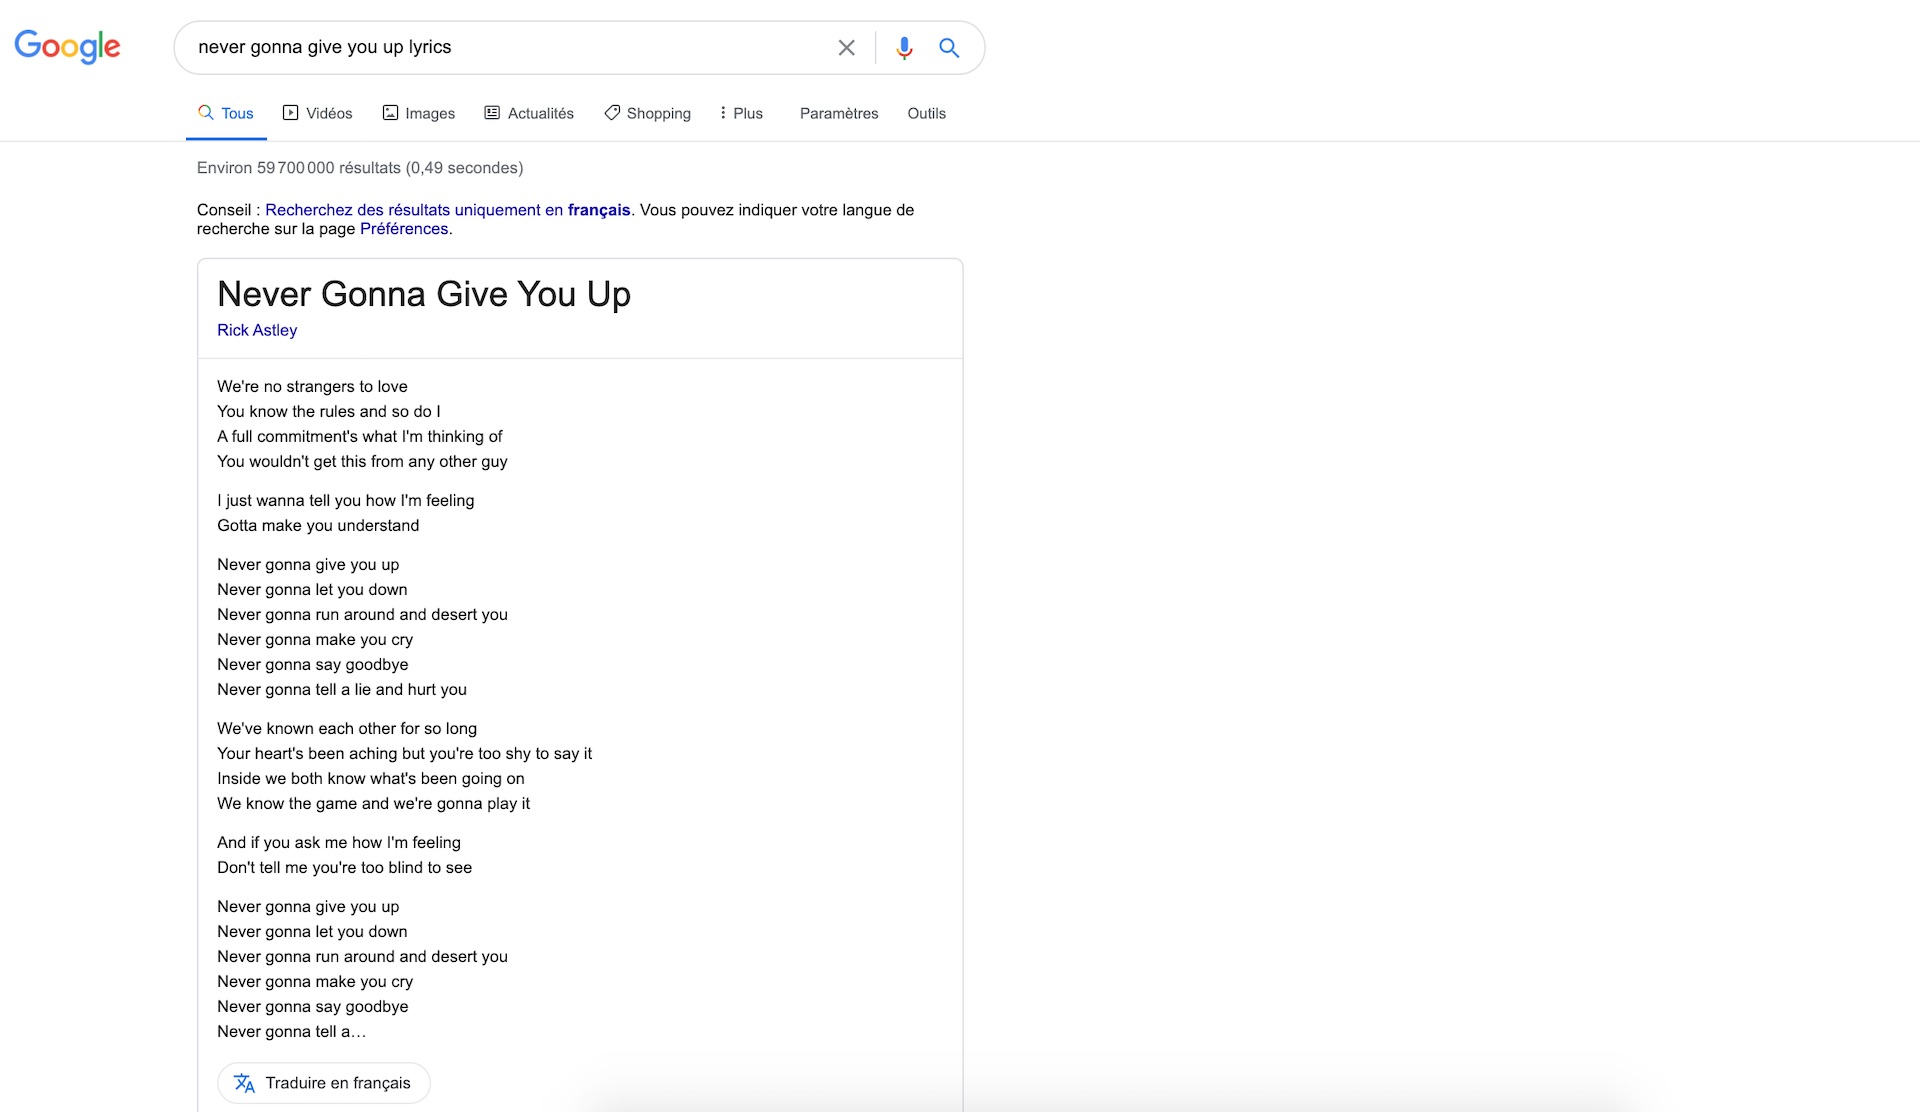
Task: Click the Vidéos tab play icon
Action: 291,113
